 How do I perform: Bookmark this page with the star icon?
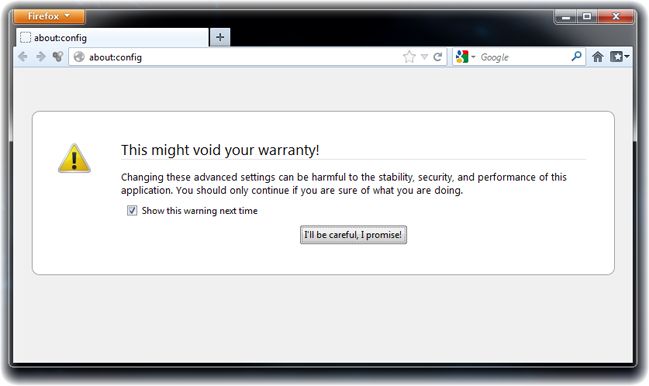[x=409, y=57]
